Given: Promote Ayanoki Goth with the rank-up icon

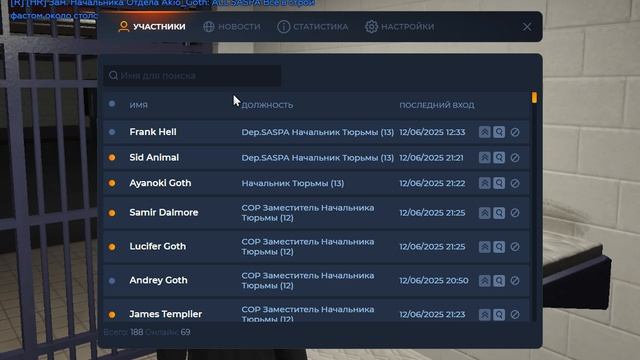Looking at the screenshot, I should pyautogui.click(x=484, y=183).
